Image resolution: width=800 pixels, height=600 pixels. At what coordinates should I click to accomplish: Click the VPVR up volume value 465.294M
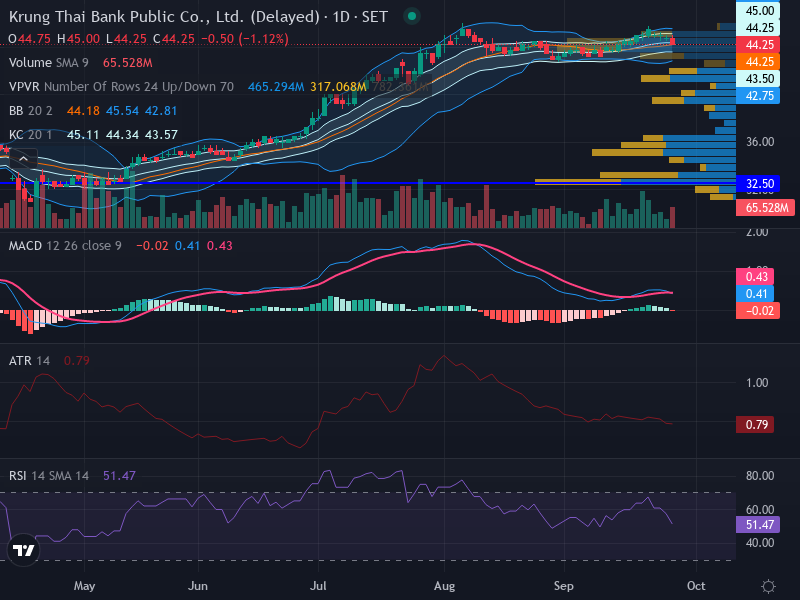276,87
